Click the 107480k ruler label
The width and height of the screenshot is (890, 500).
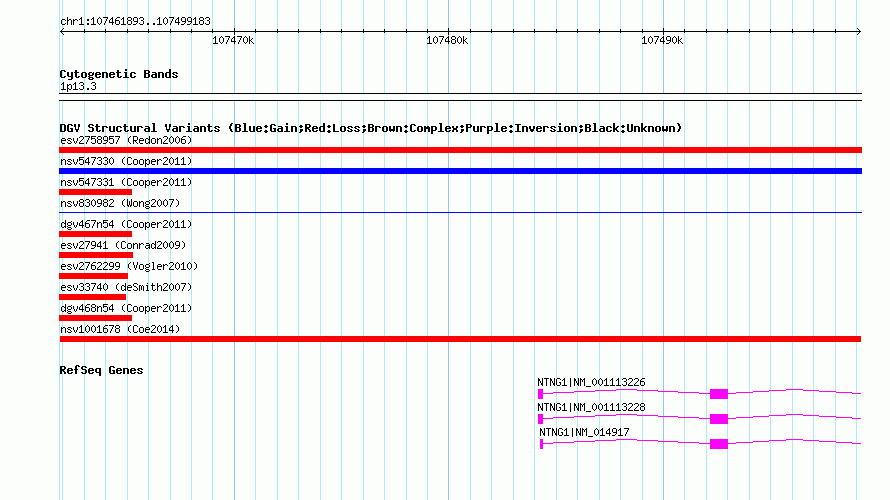(447, 40)
